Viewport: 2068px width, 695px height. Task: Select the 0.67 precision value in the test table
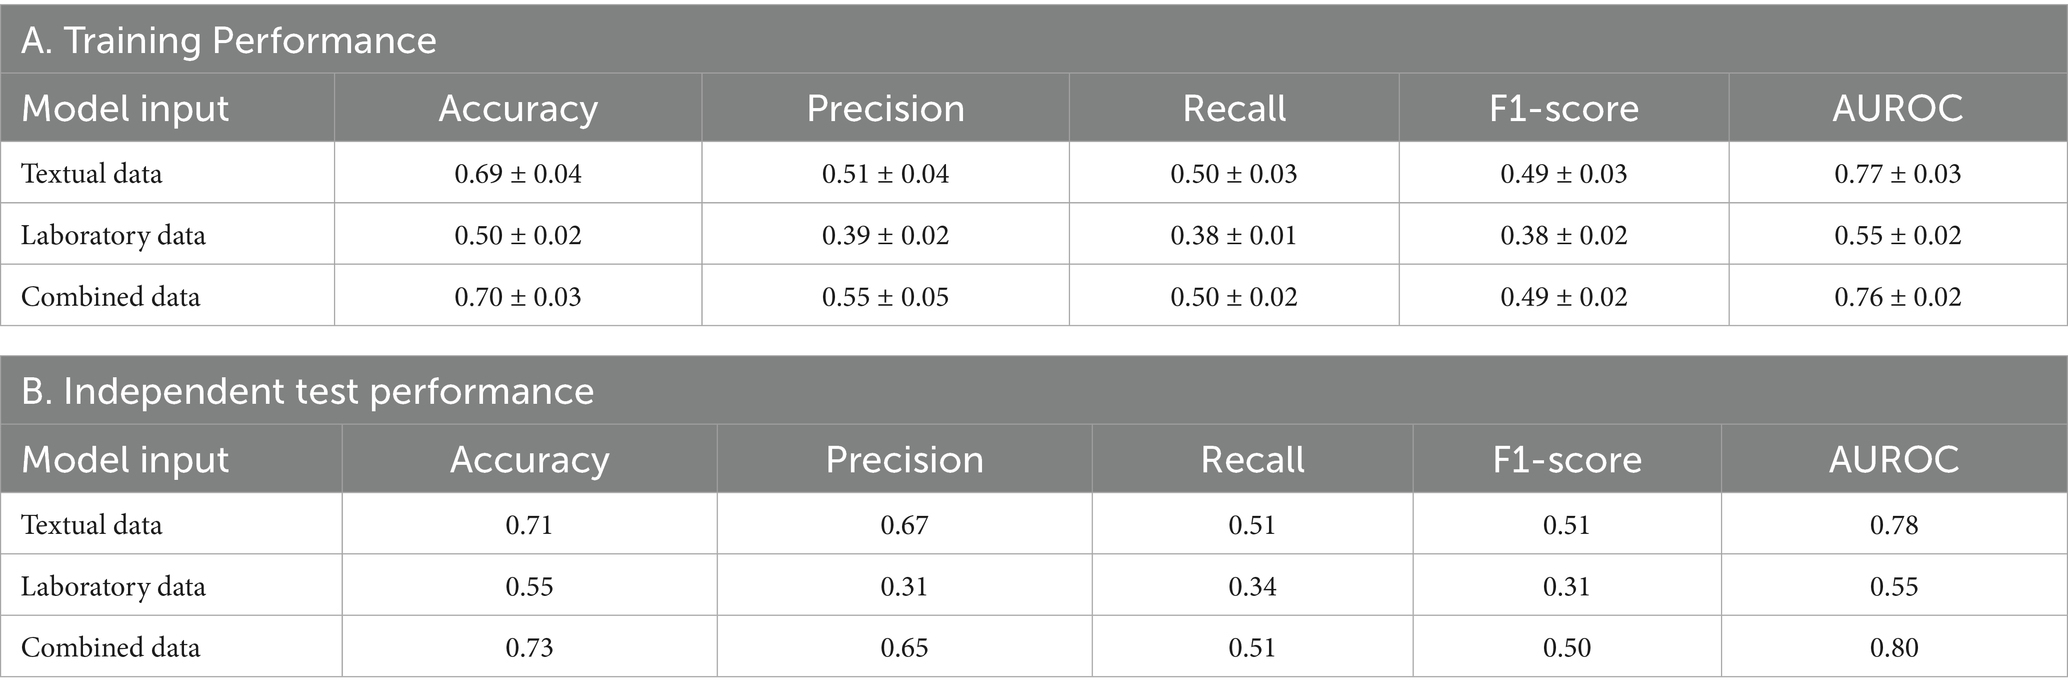point(904,525)
